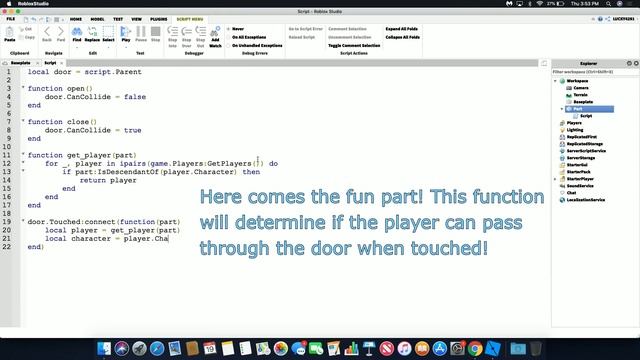This screenshot has width=640, height=360.
Task: Select Chat in Explorer
Action: click(571, 193)
